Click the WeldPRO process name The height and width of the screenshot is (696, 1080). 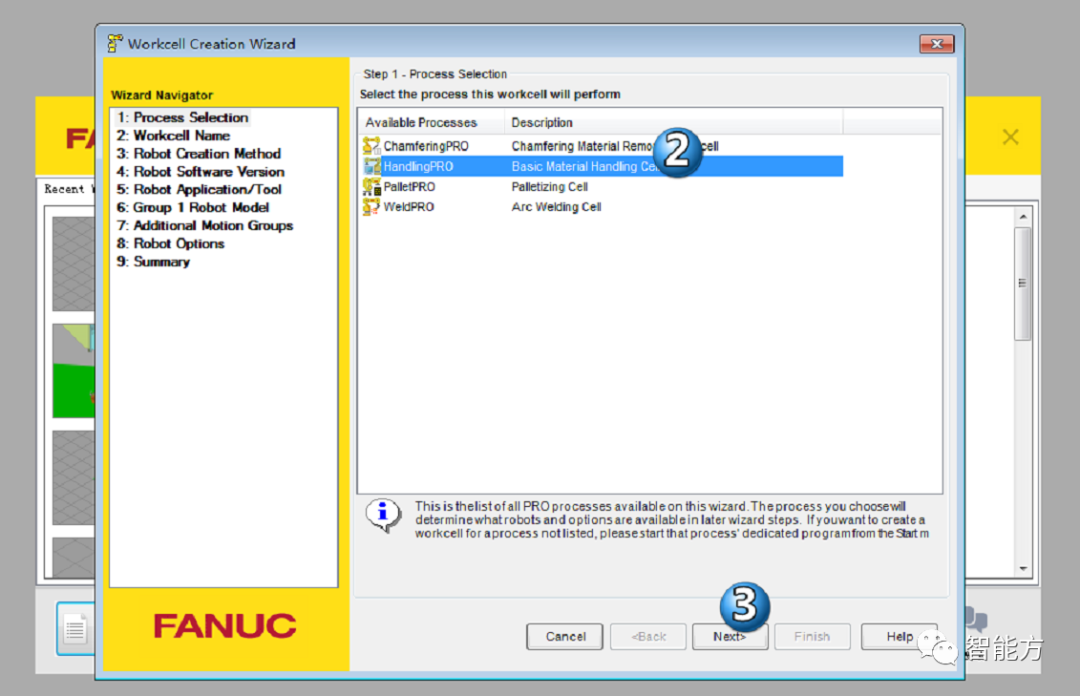(408, 207)
